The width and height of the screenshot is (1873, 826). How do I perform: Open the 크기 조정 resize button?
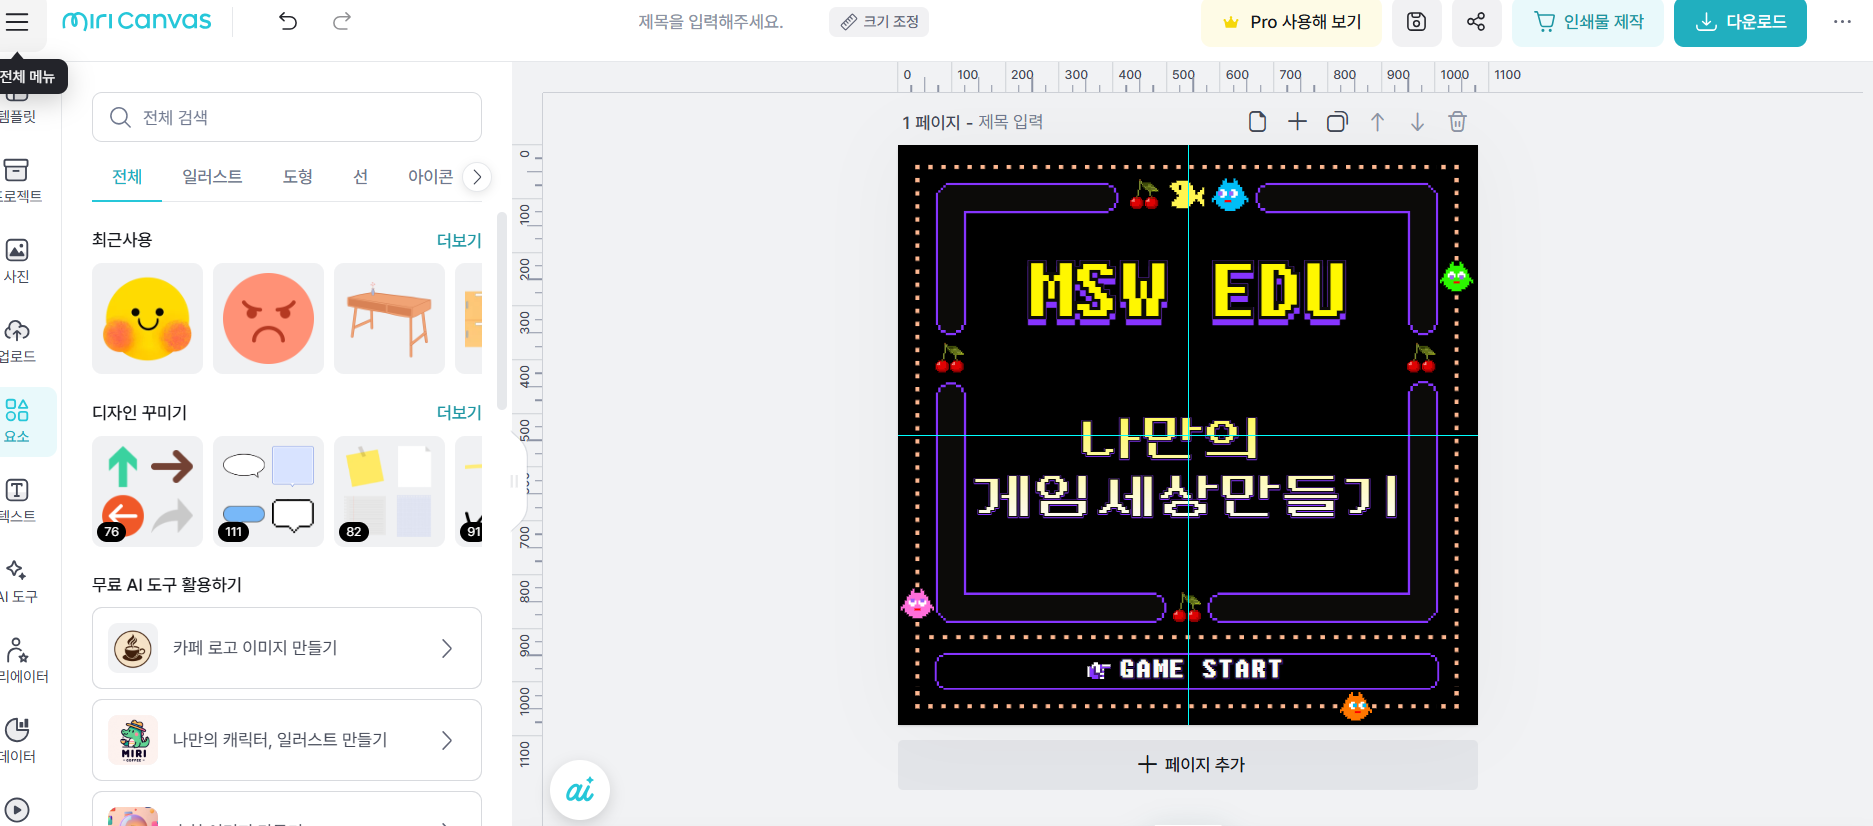879,21
